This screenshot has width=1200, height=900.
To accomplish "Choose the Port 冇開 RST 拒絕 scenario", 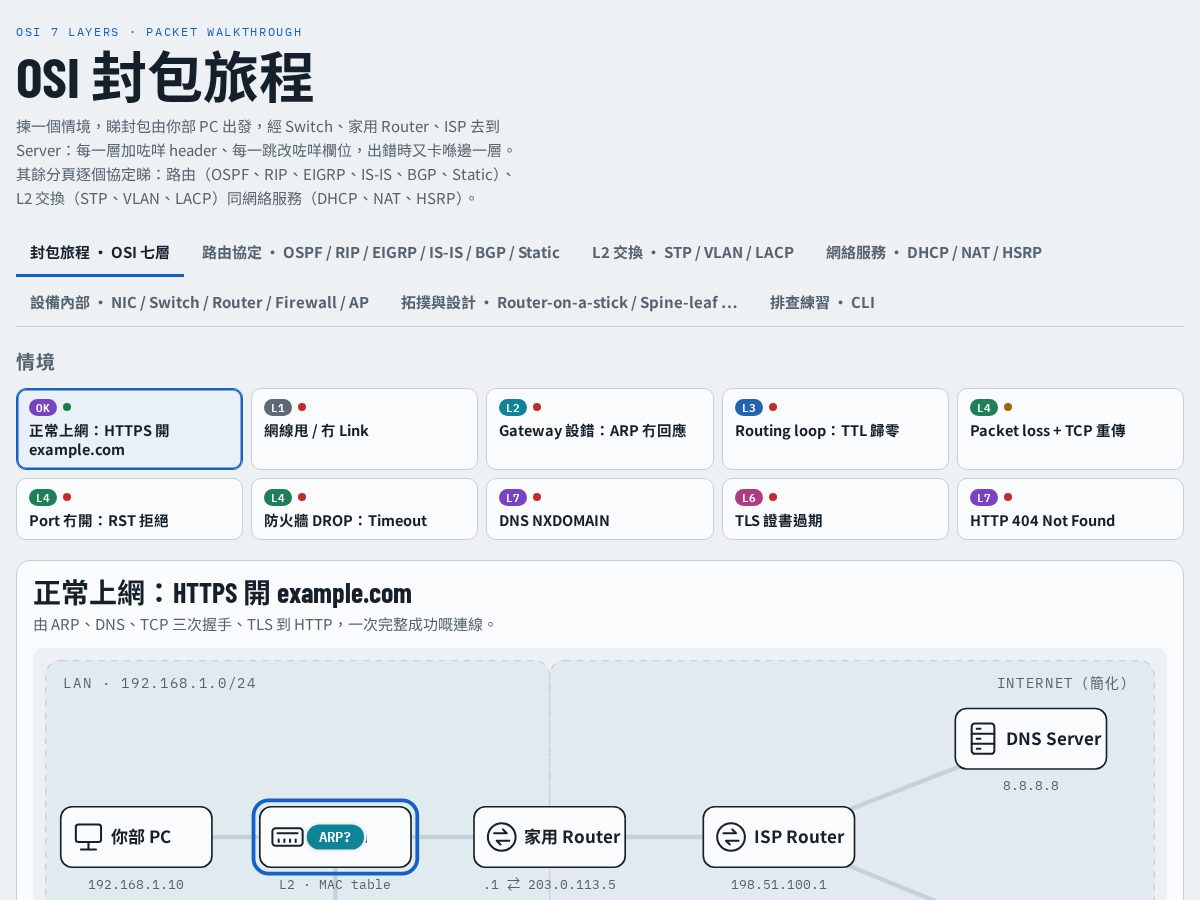I will click(x=130, y=509).
